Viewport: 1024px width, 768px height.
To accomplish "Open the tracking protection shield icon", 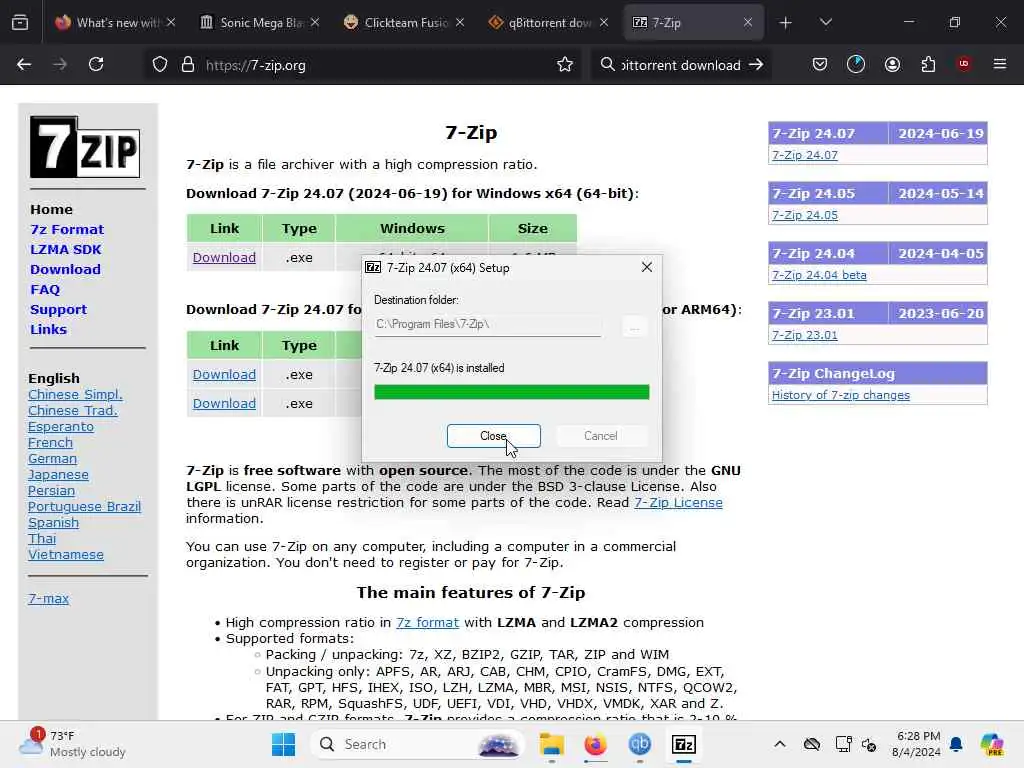I will coord(160,65).
